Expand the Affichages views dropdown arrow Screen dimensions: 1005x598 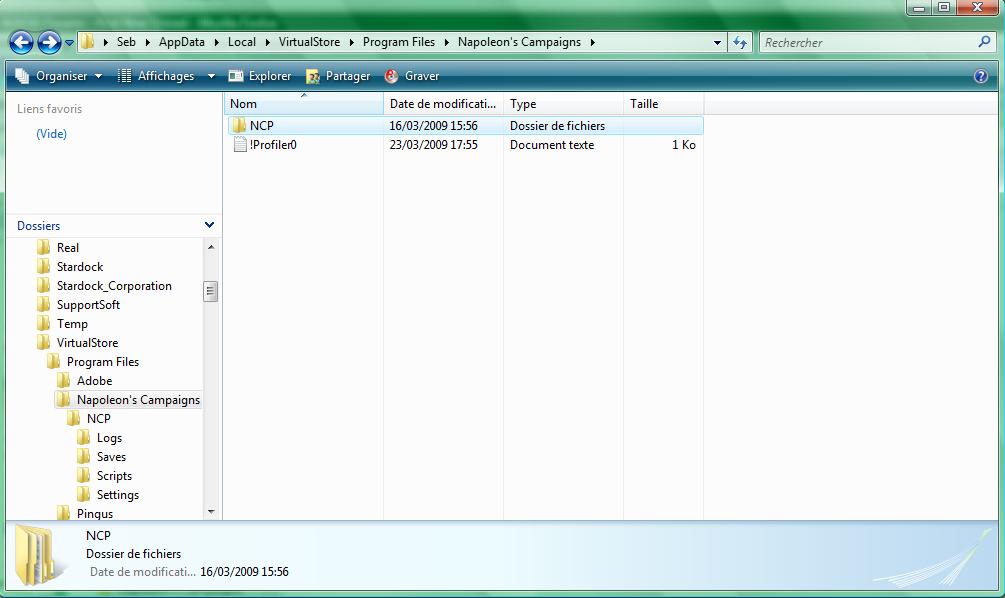[211, 76]
